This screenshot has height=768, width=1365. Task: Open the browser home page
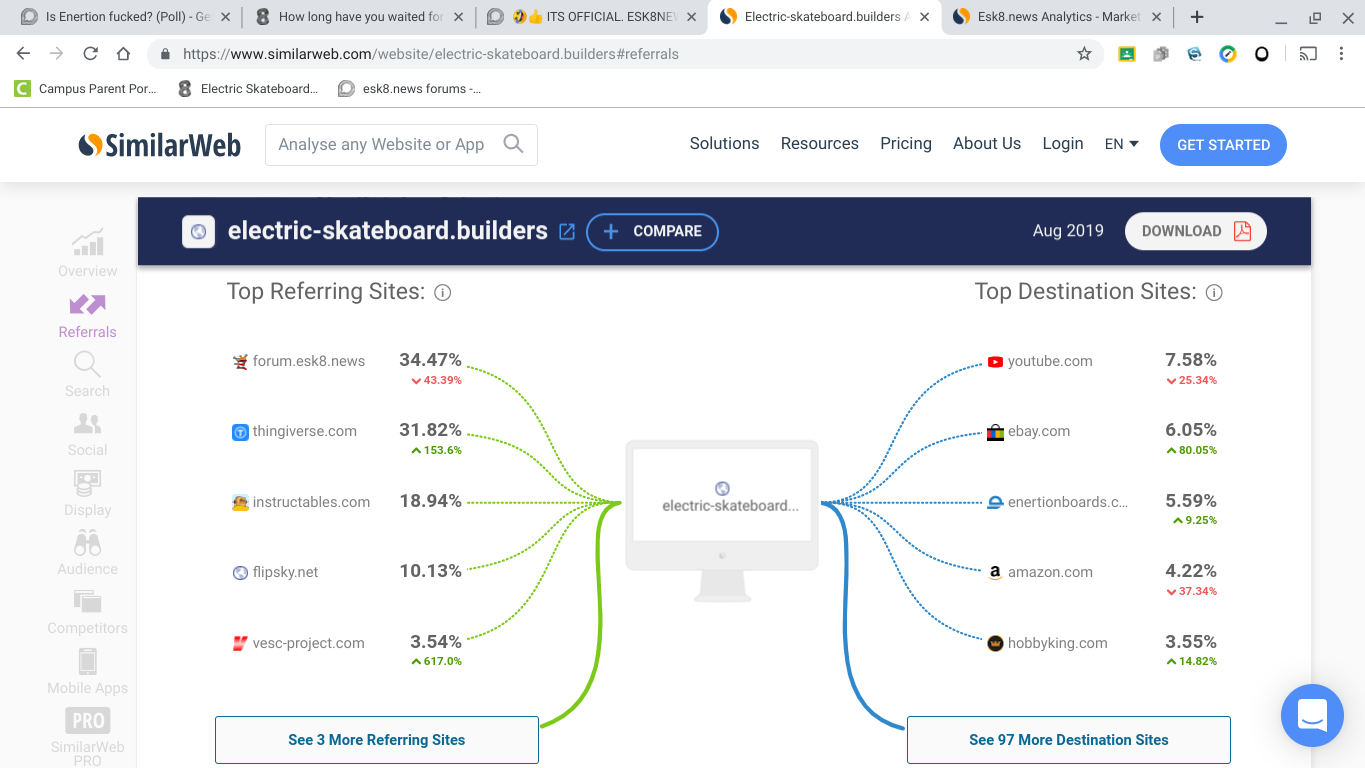[x=123, y=54]
